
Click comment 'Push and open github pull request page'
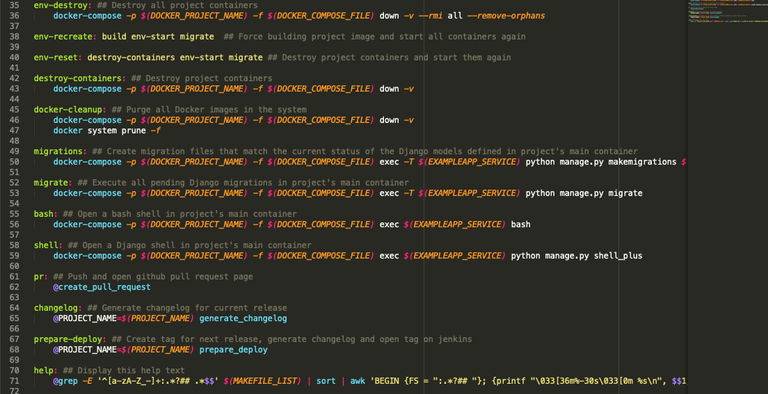[x=160, y=277]
